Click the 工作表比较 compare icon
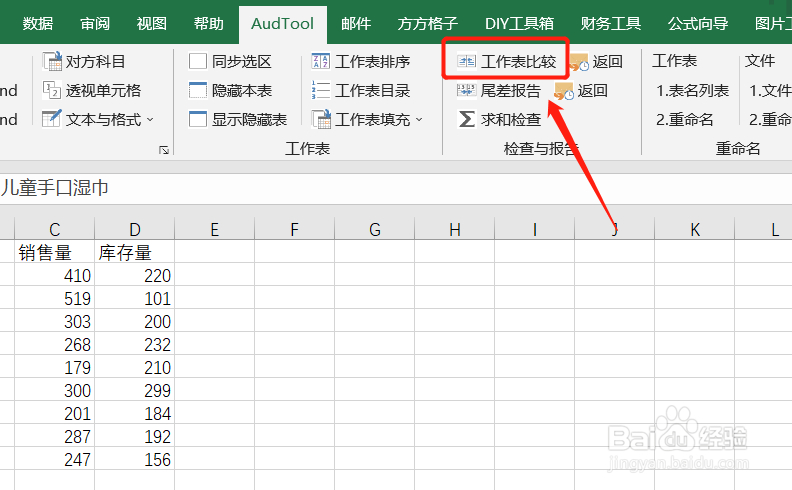 466,62
